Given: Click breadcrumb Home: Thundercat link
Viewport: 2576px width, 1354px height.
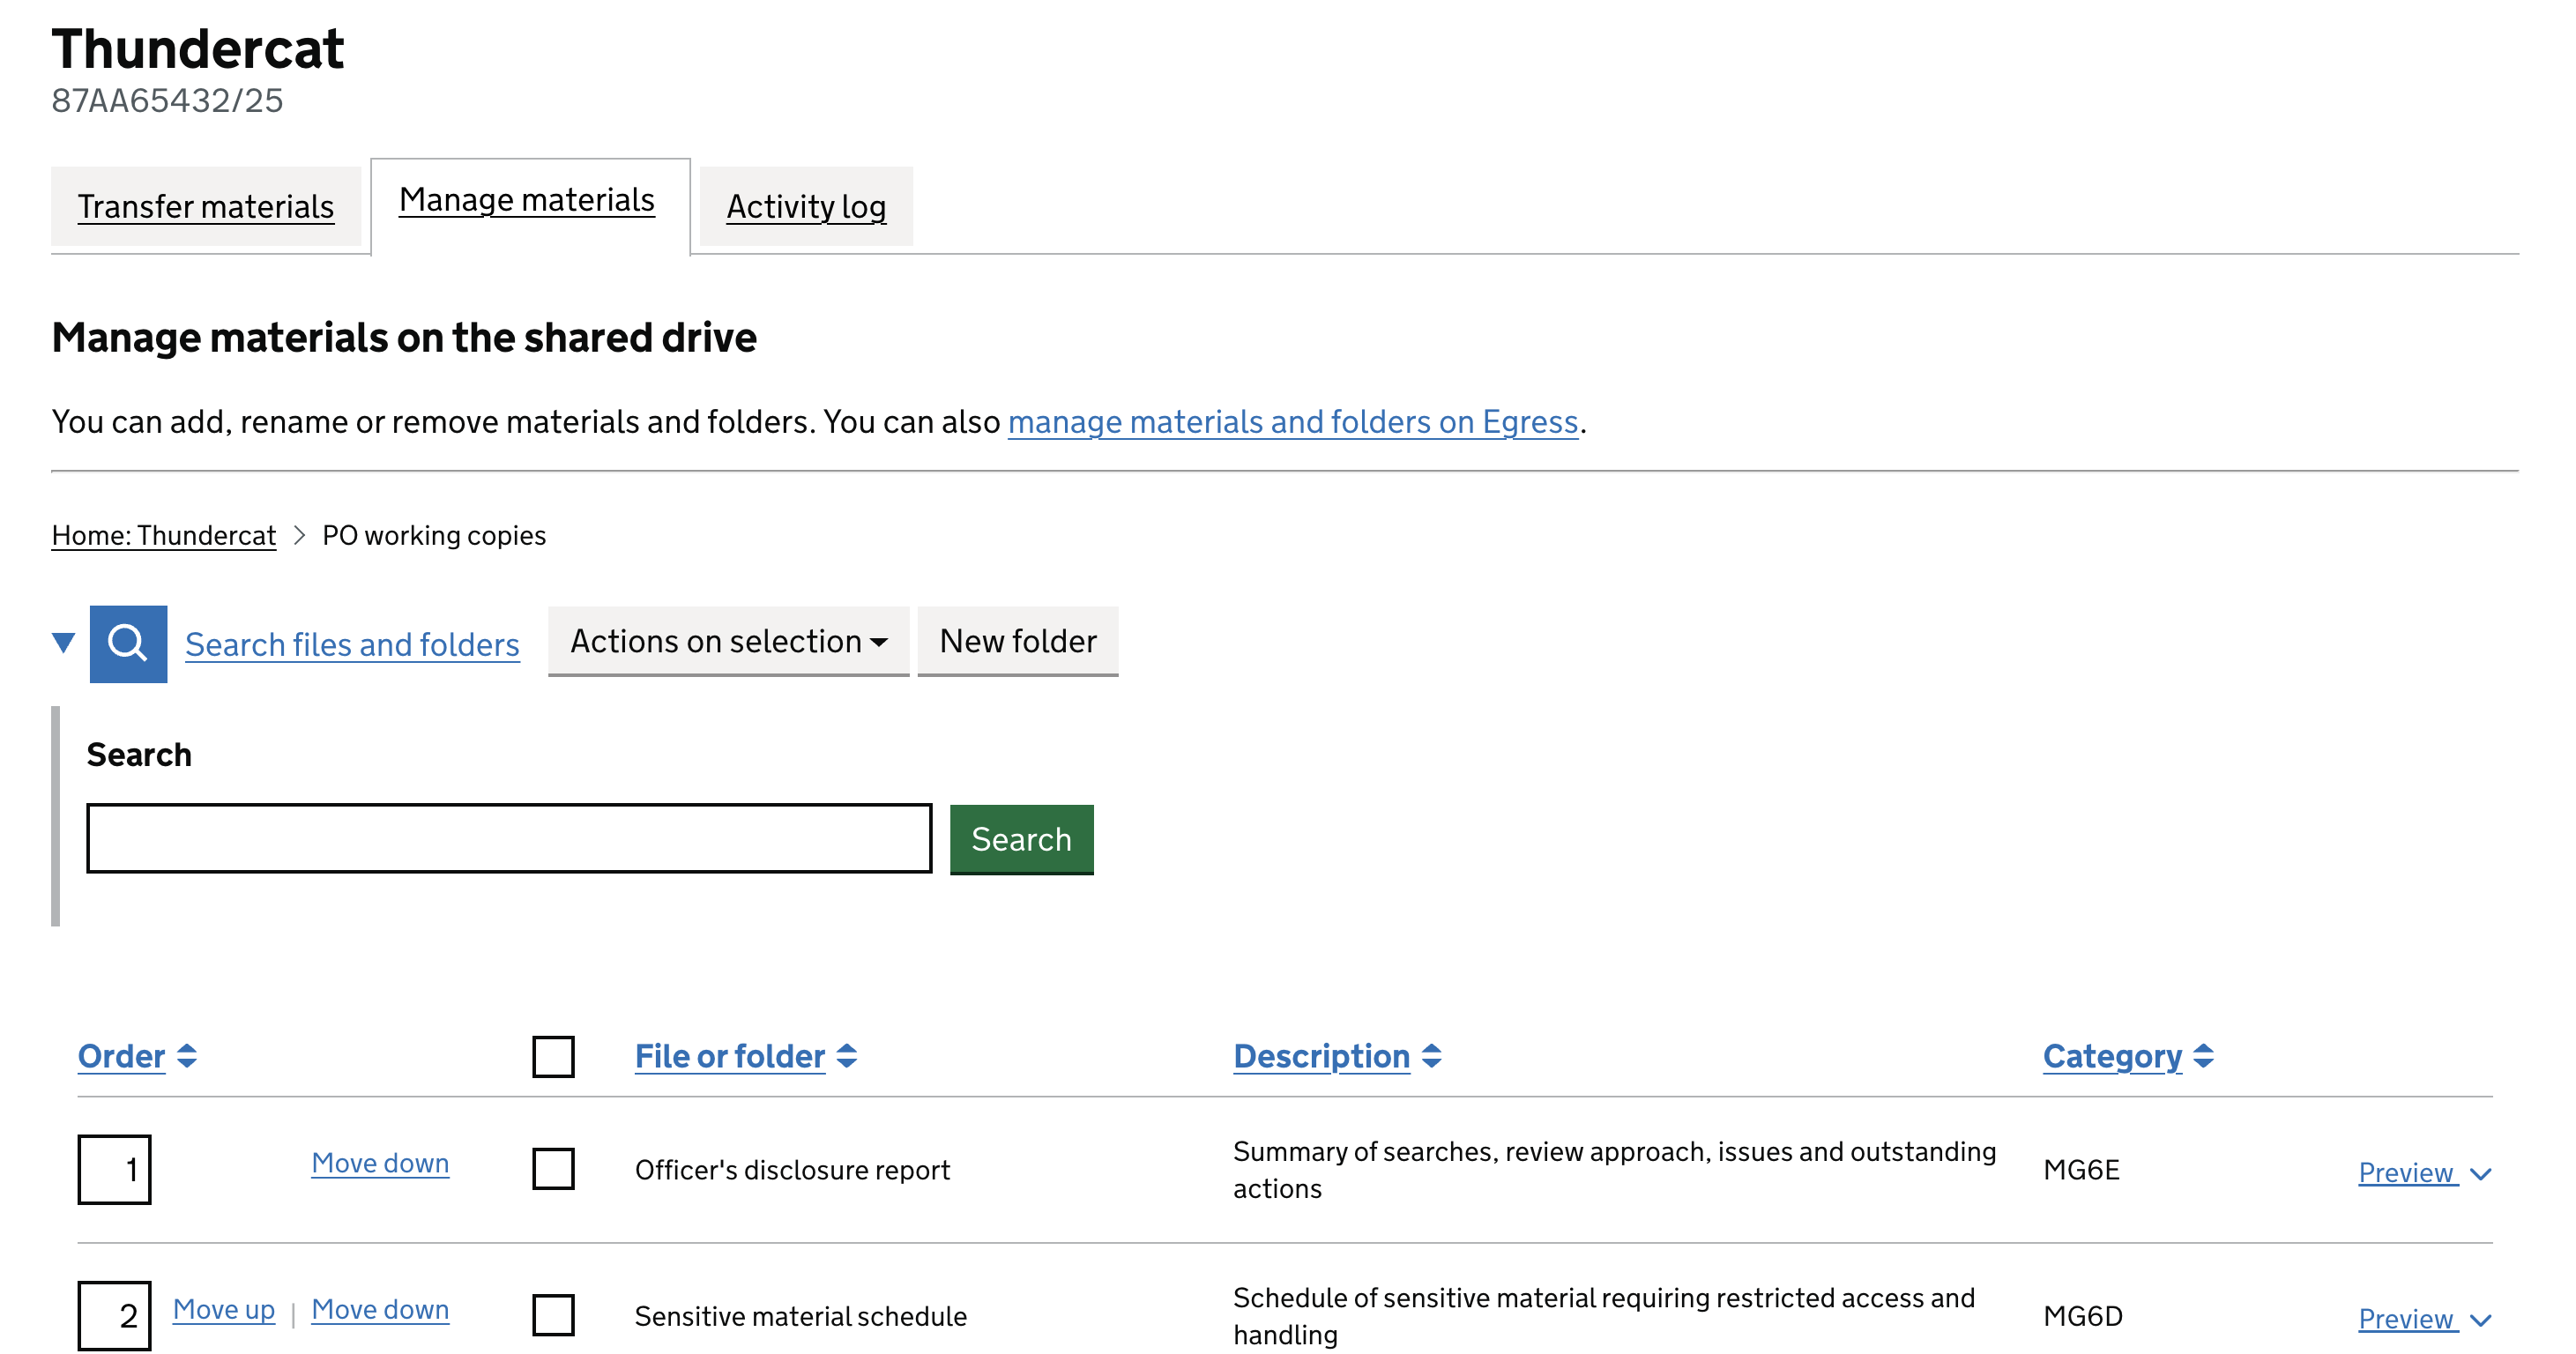Looking at the screenshot, I should tap(164, 535).
